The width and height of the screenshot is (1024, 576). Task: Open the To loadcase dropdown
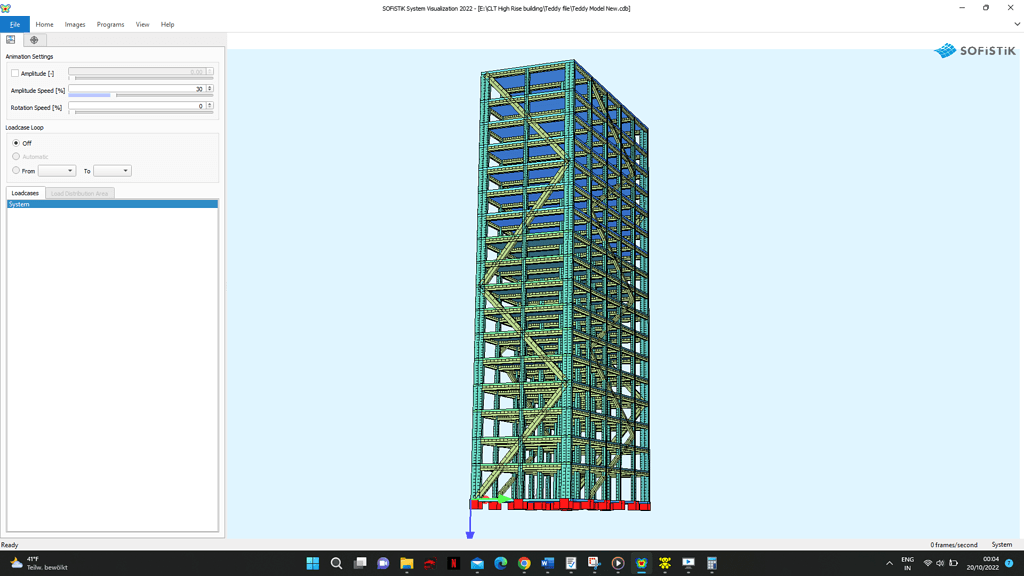(x=112, y=171)
